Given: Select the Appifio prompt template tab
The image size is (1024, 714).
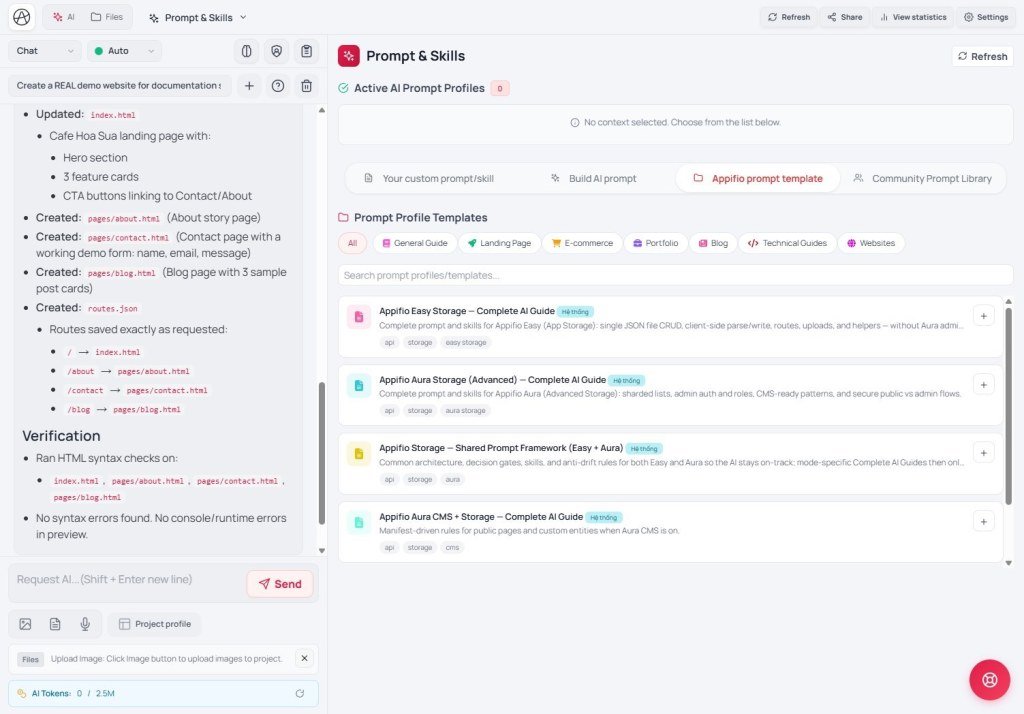Looking at the screenshot, I should click(758, 178).
